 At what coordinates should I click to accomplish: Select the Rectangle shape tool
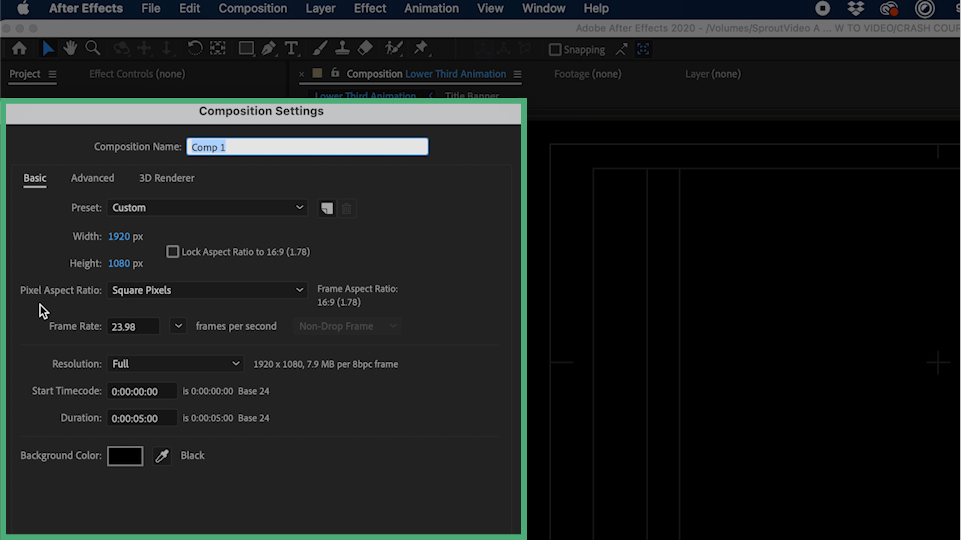(245, 48)
